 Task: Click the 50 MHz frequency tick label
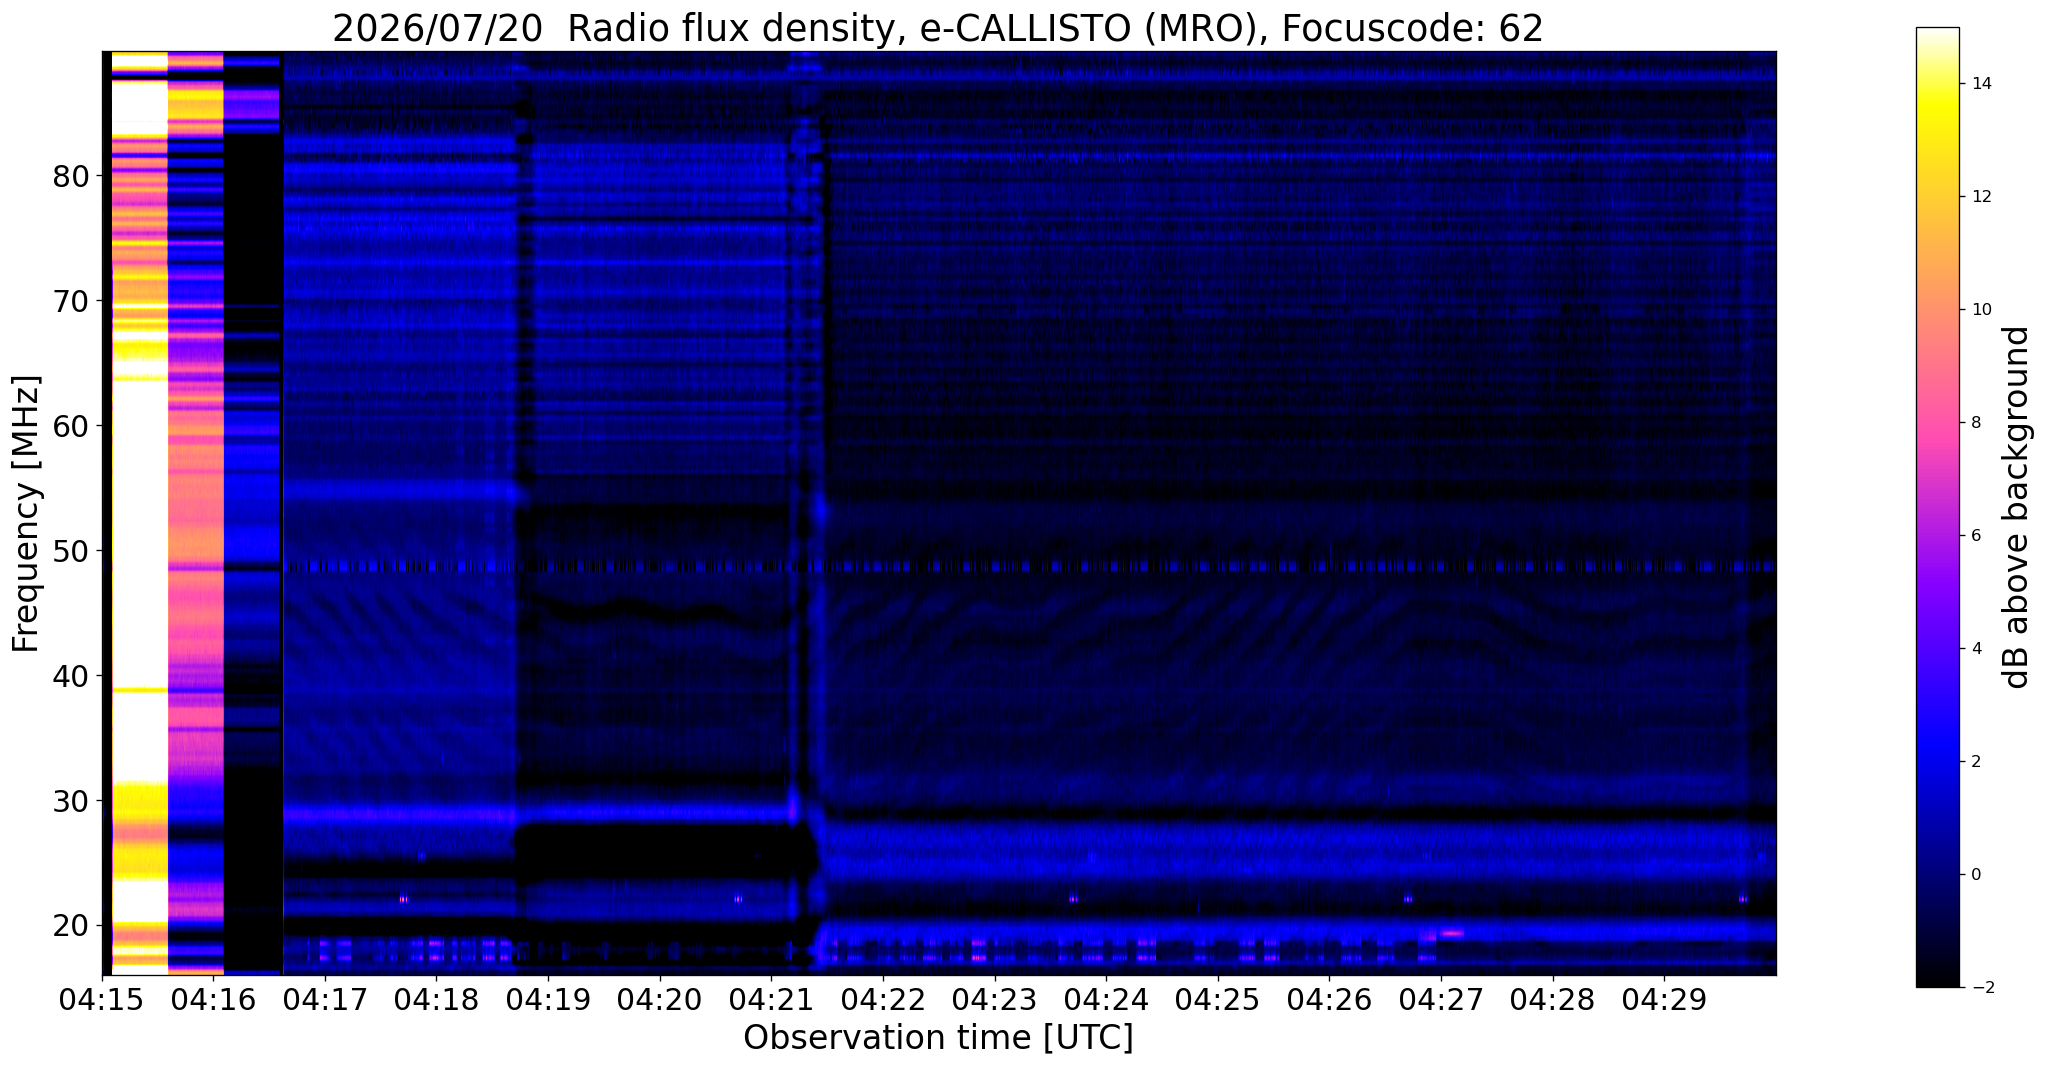click(x=71, y=551)
